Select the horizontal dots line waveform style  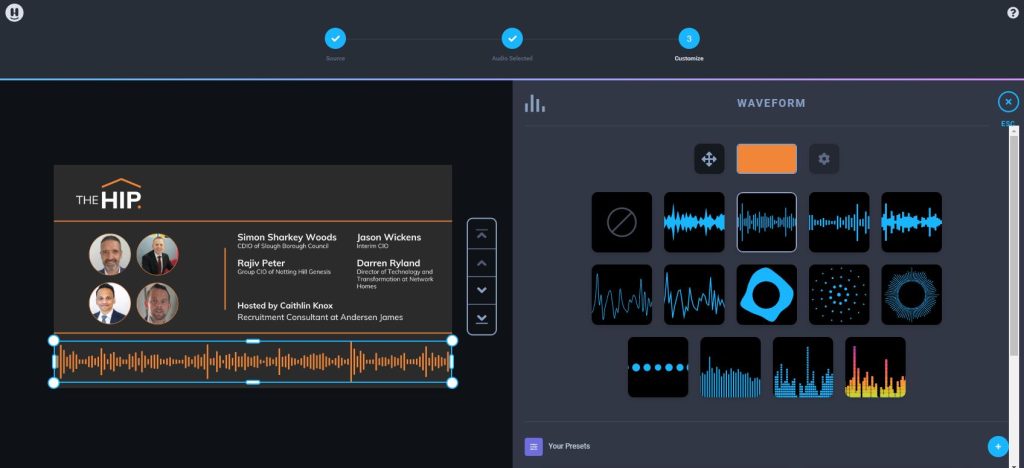coord(658,367)
